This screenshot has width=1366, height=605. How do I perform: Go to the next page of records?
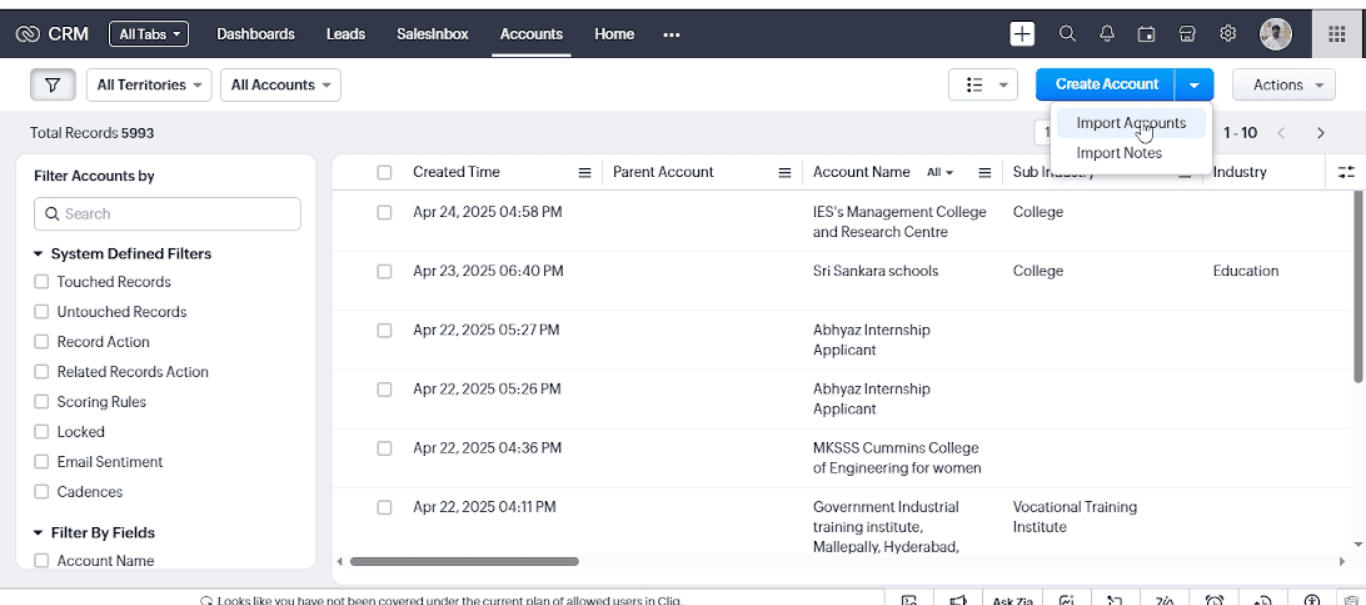pos(1321,133)
